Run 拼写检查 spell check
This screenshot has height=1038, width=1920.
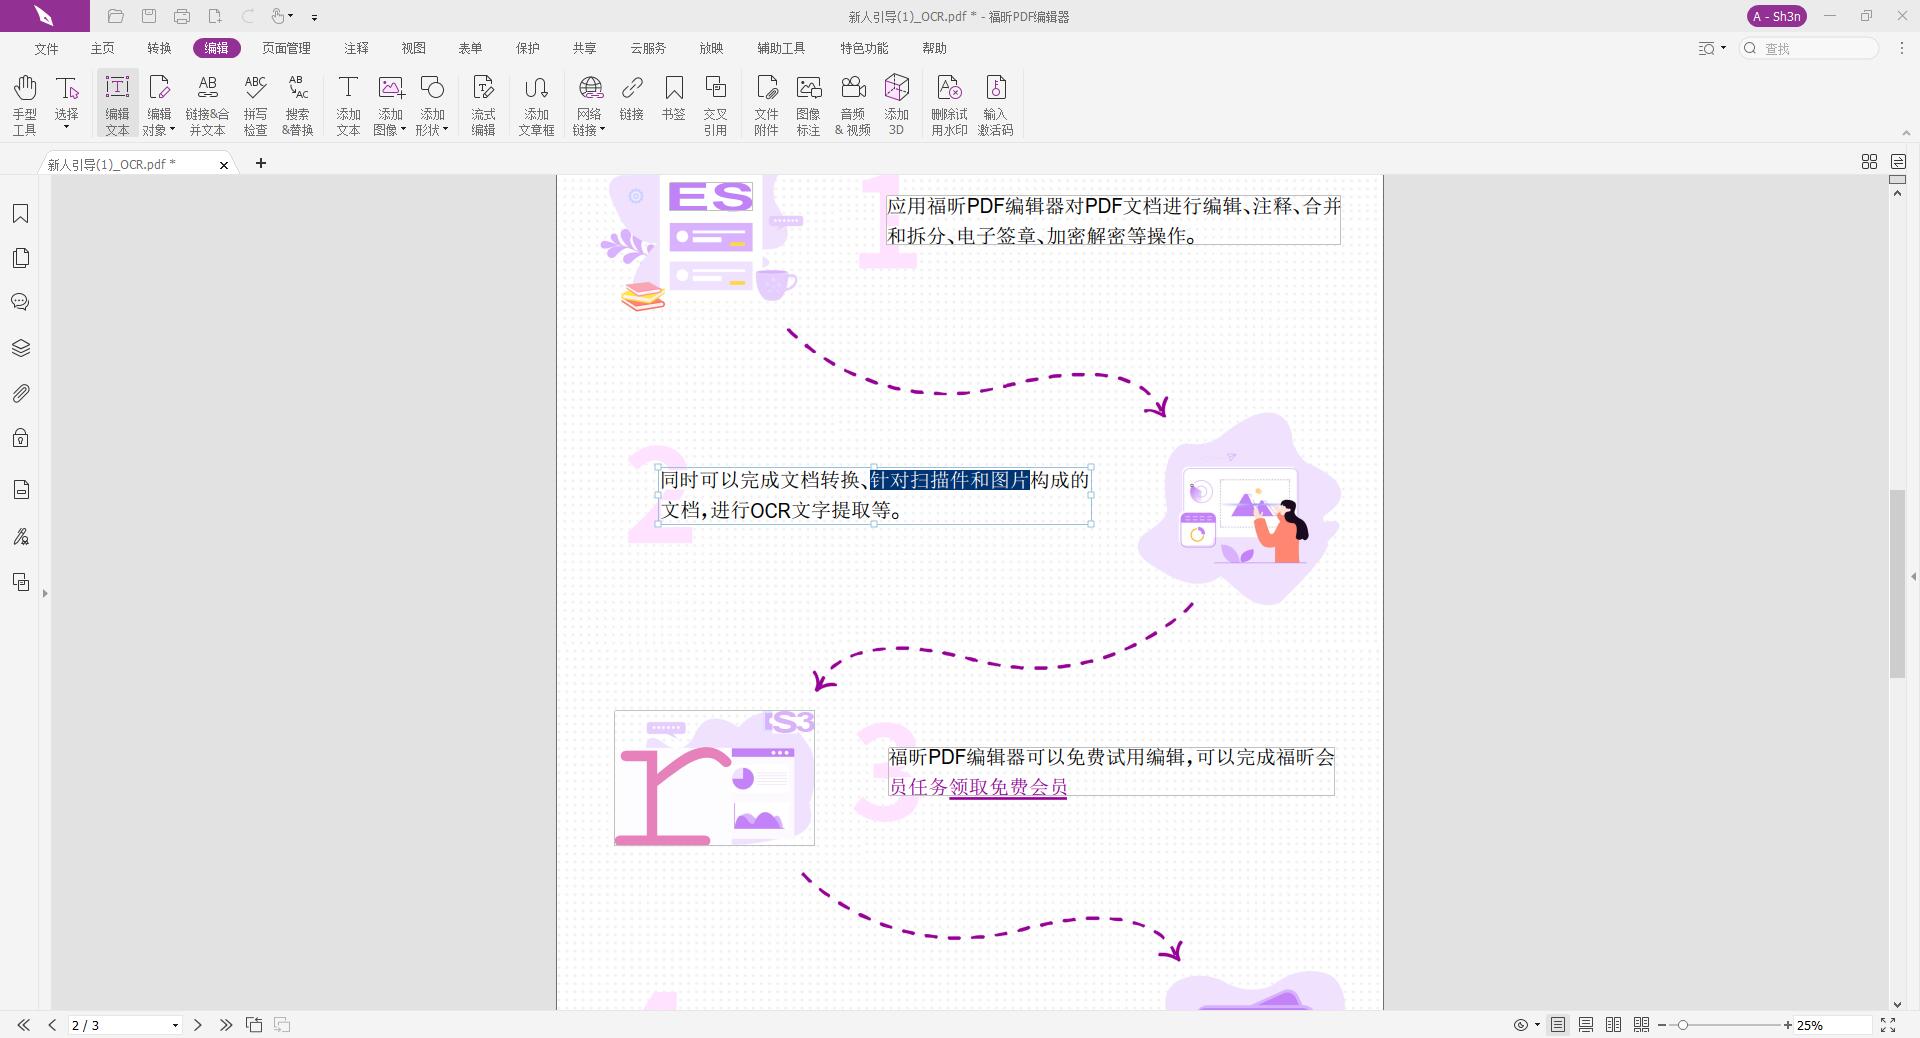[255, 103]
